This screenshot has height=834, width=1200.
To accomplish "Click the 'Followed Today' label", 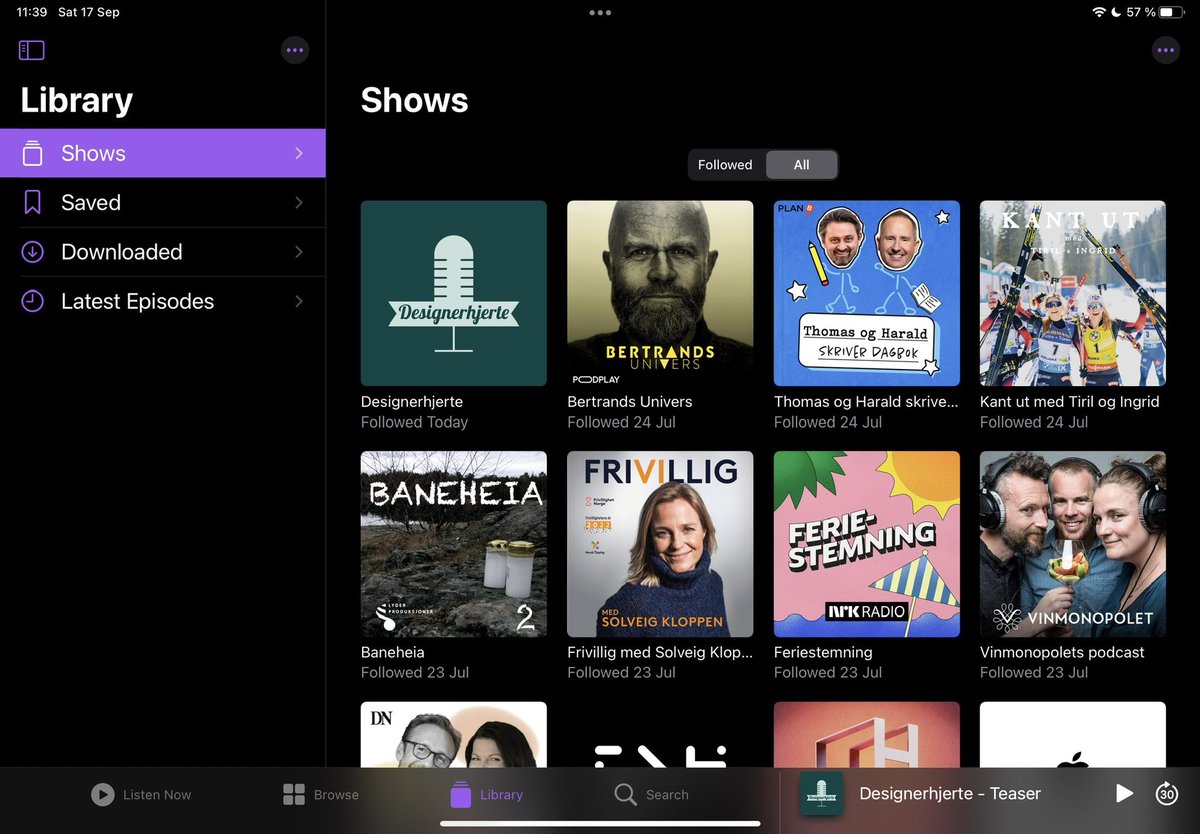I will click(414, 422).
